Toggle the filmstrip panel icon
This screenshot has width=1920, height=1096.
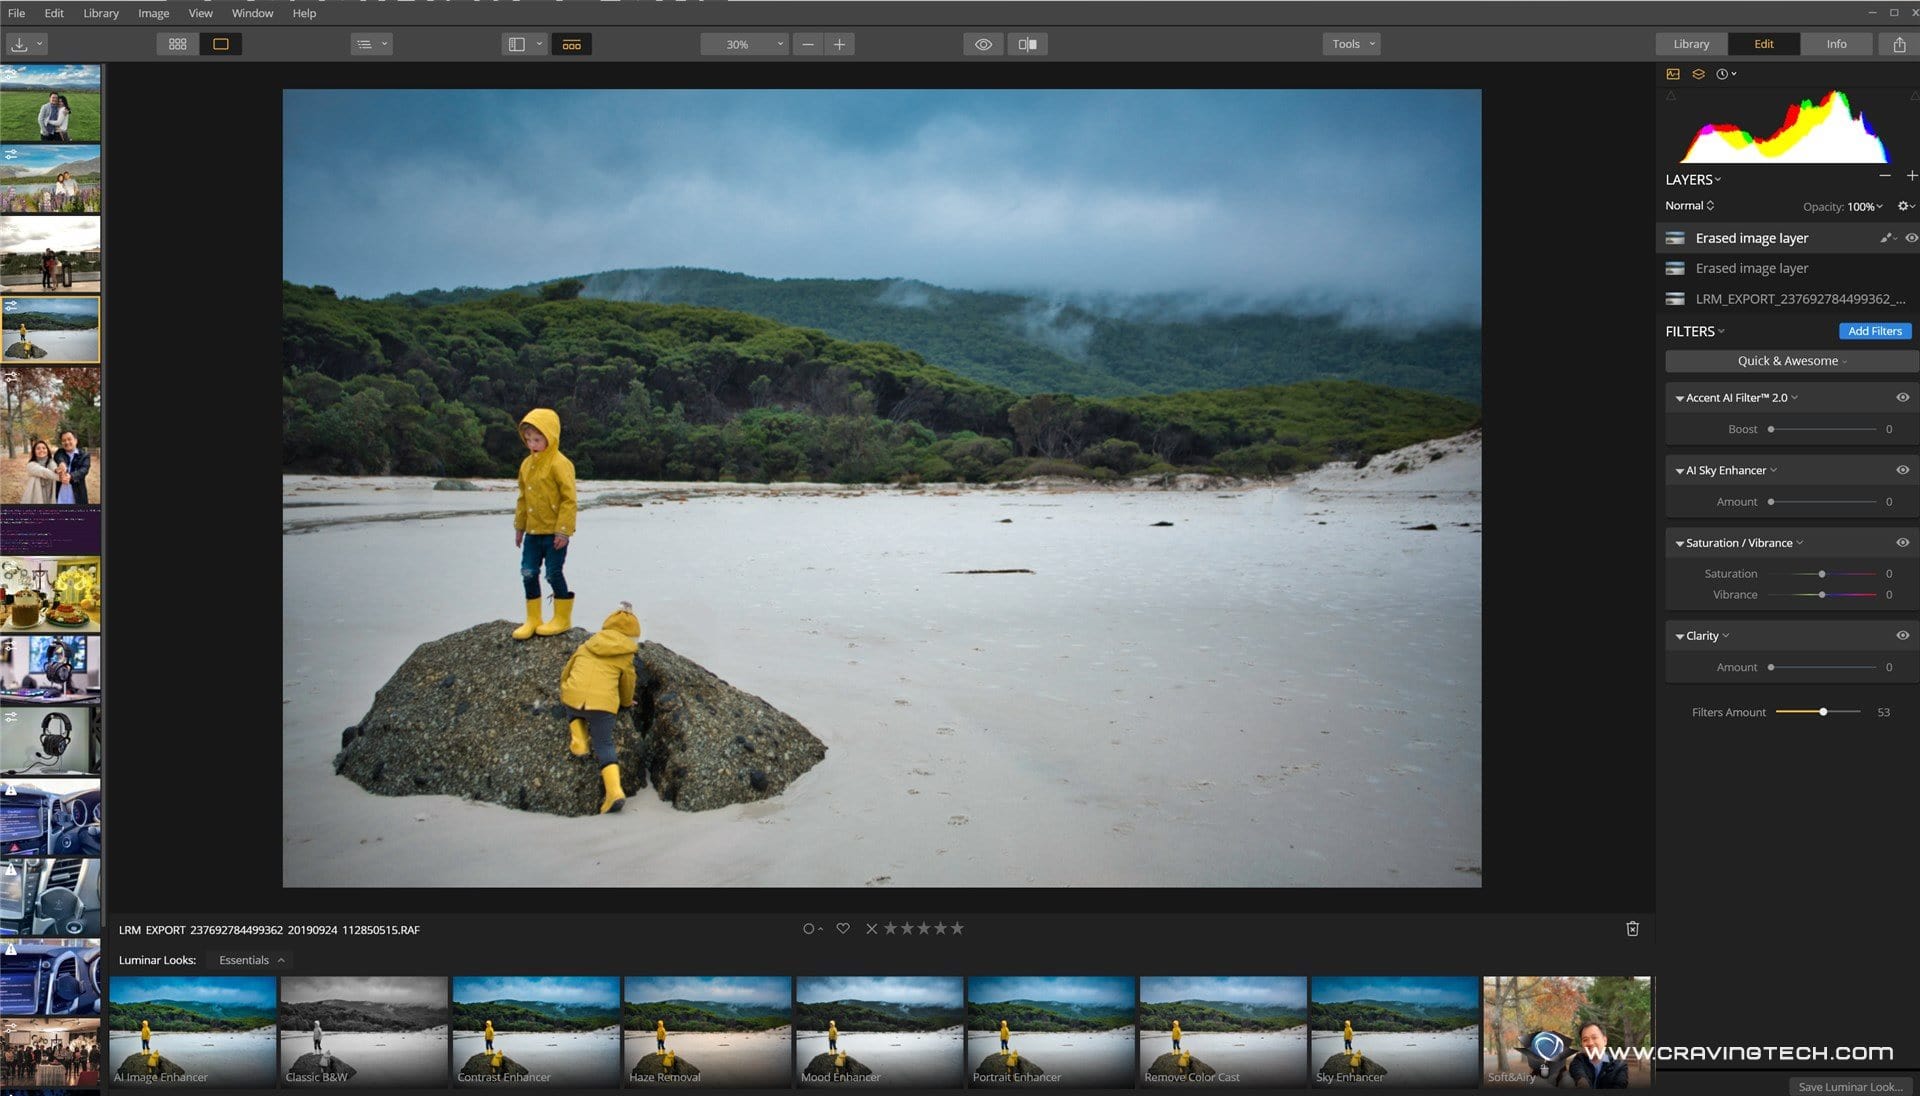point(571,44)
